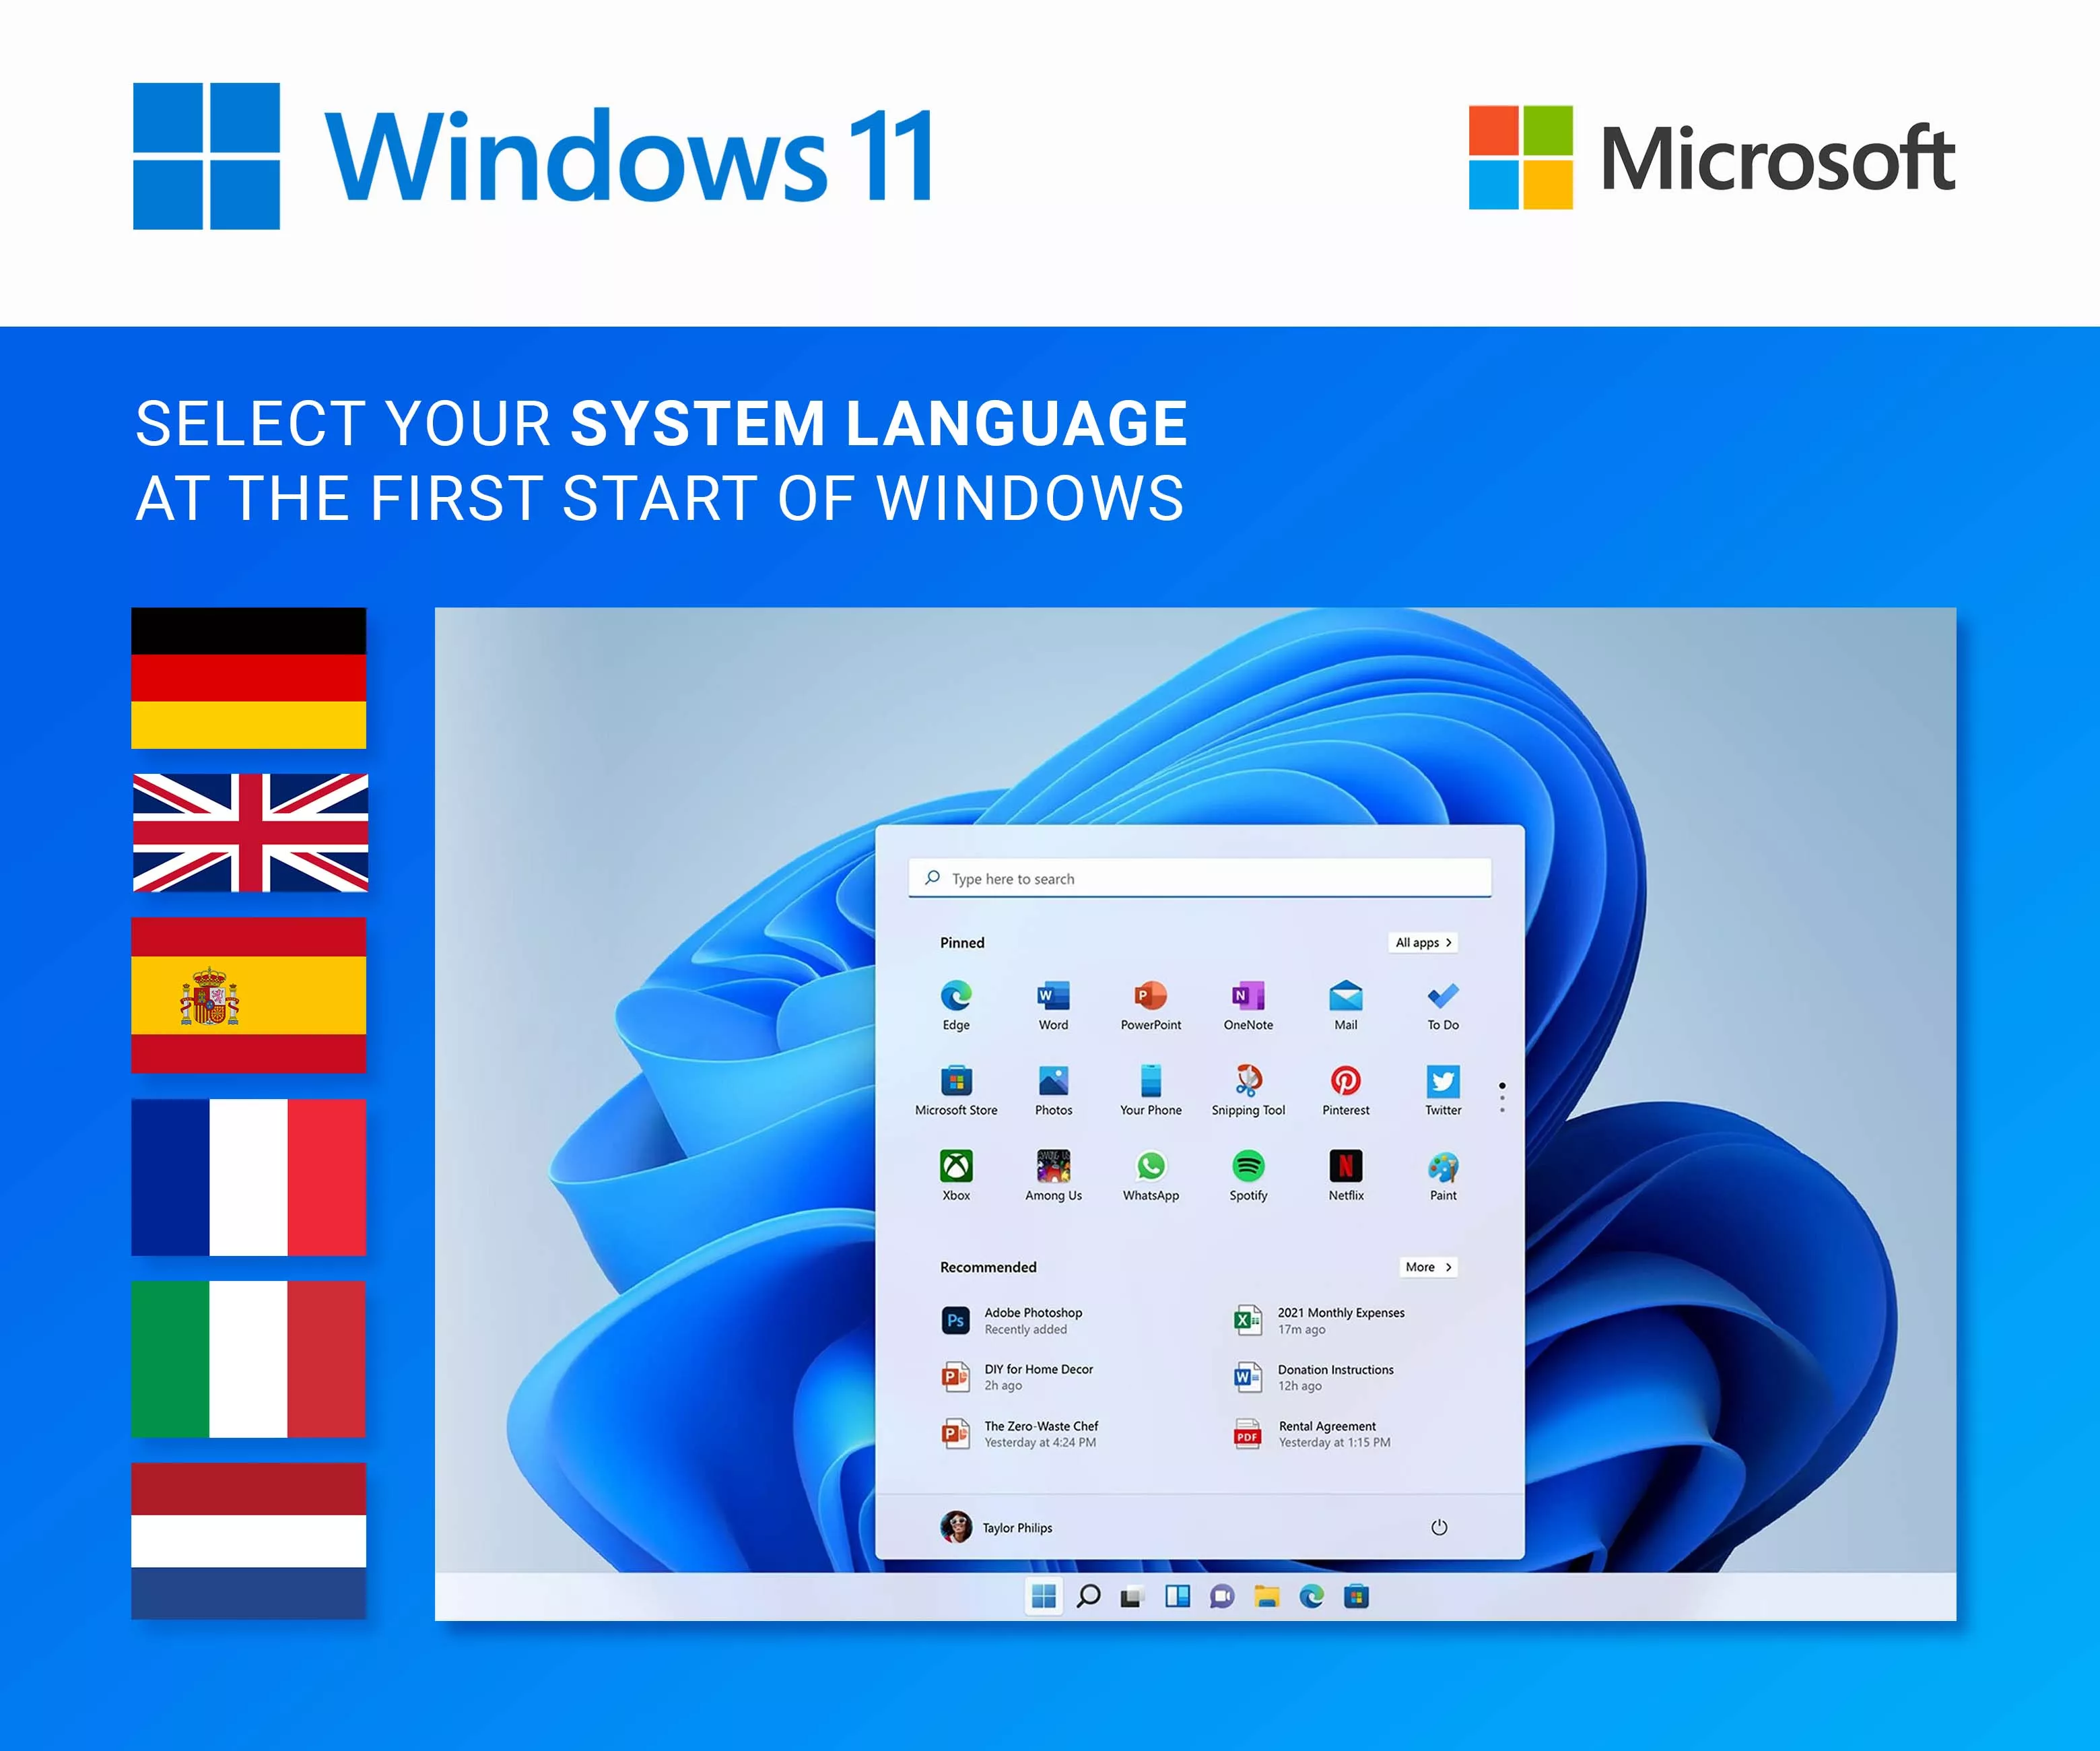Open Netflix app
This screenshot has height=1751, width=2100.
1345,1165
